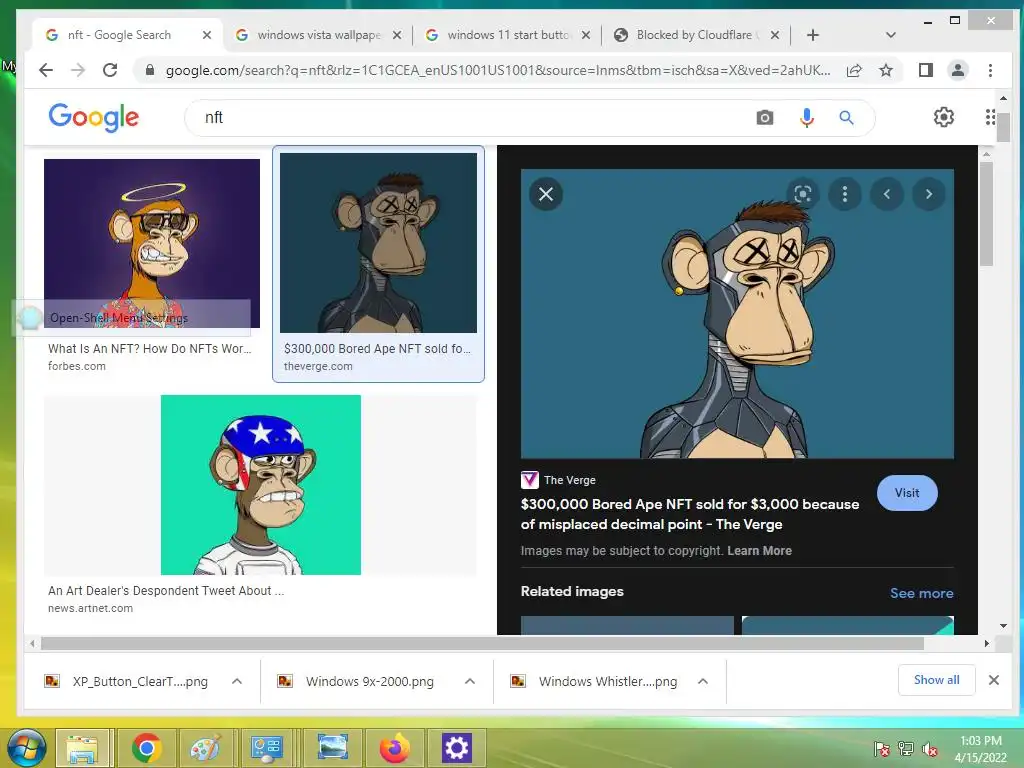Open the Chrome profile avatar
Screen dimensions: 1024x768
click(x=957, y=70)
